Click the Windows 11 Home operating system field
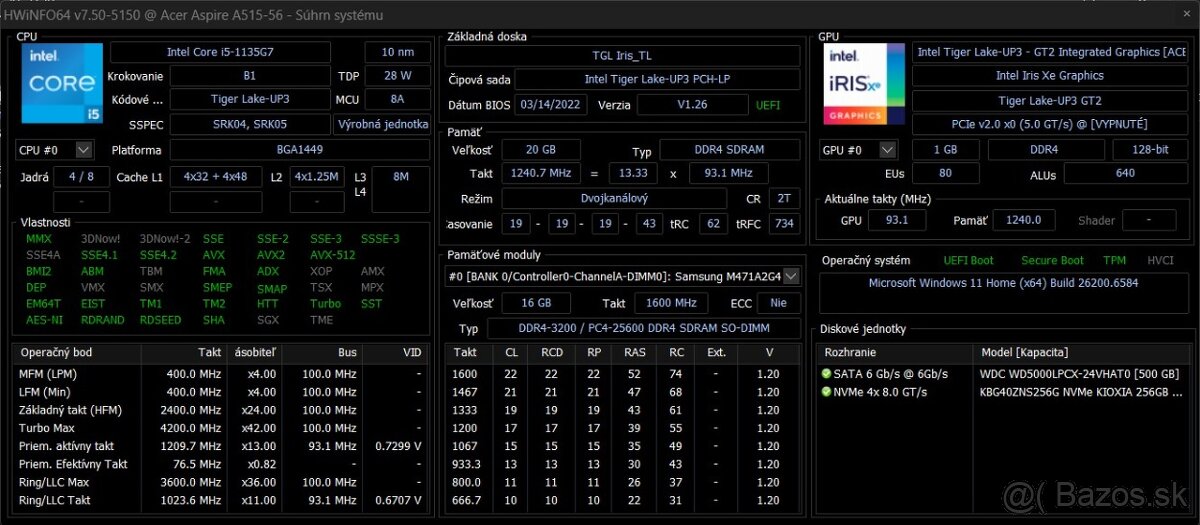Viewport: 1200px width, 525px height. tap(1004, 283)
